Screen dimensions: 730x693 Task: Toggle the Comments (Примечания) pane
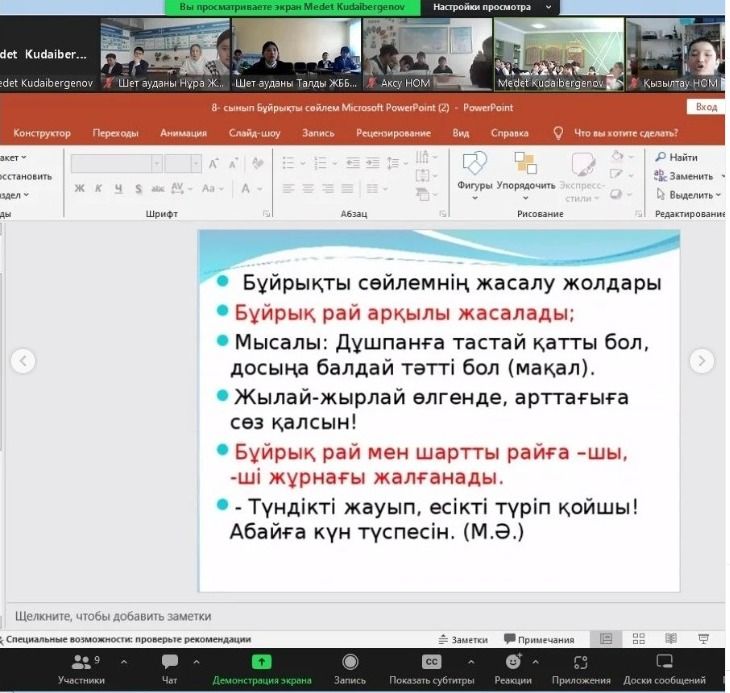pos(539,640)
